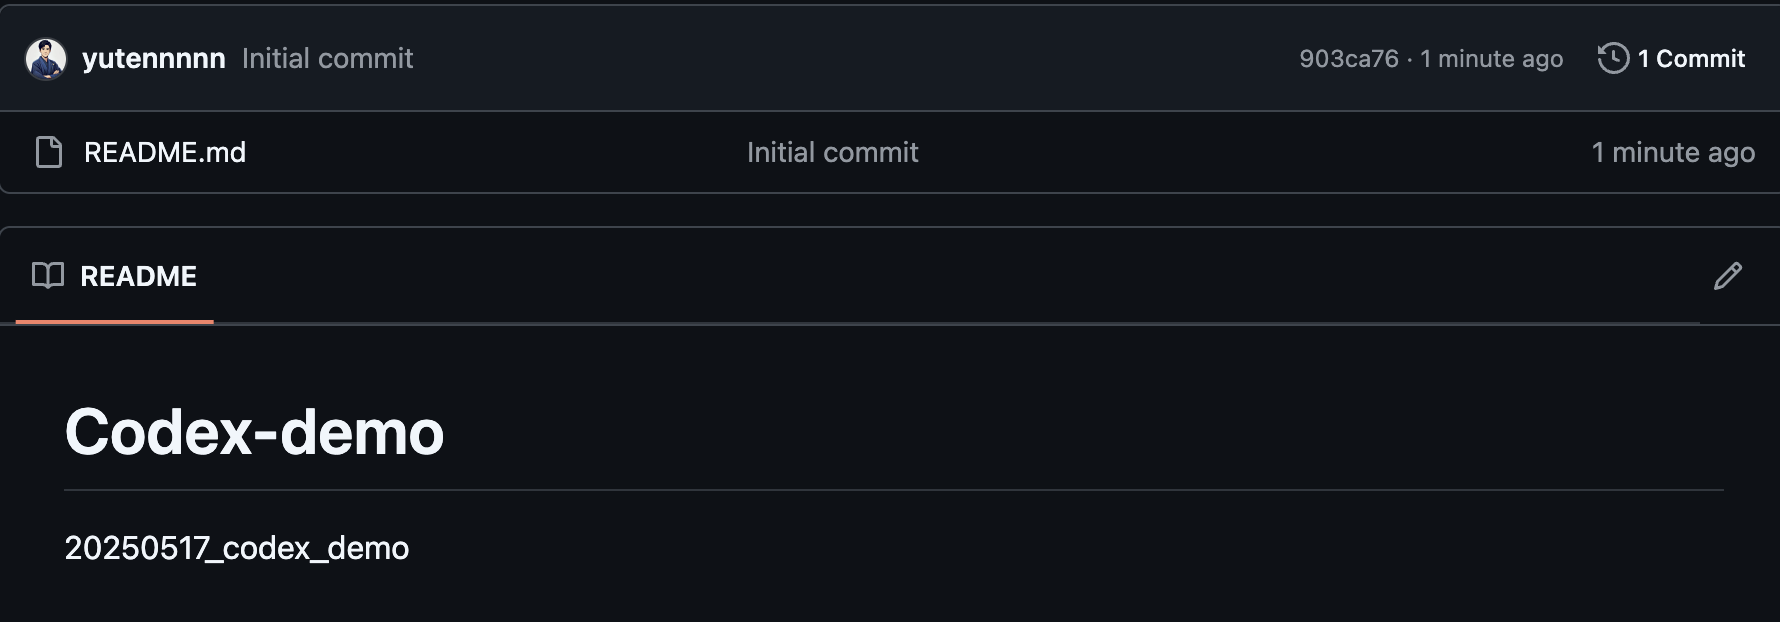The width and height of the screenshot is (1780, 622).
Task: Open commit hash 903ca76
Action: 1348,59
